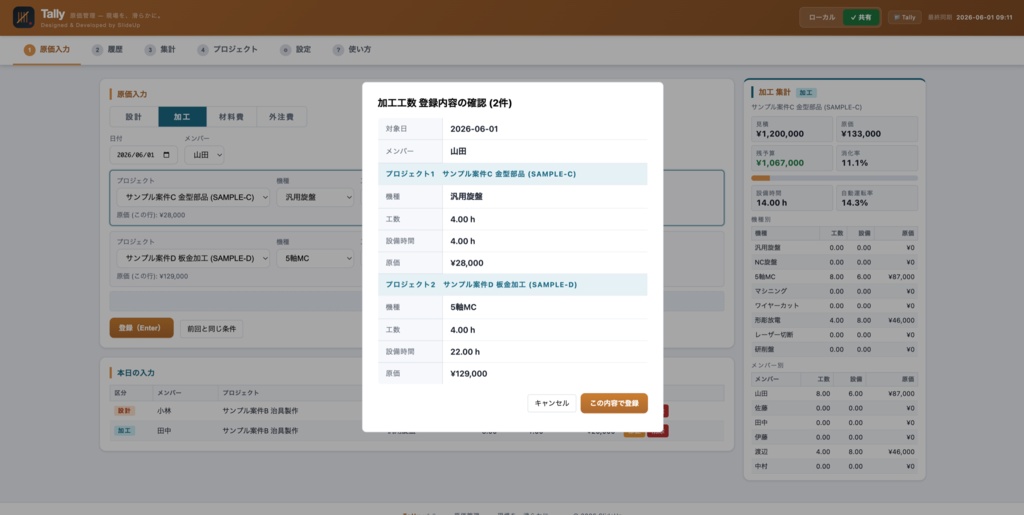Click 機種 value 汎用旋盤 in dialog

(x=466, y=196)
